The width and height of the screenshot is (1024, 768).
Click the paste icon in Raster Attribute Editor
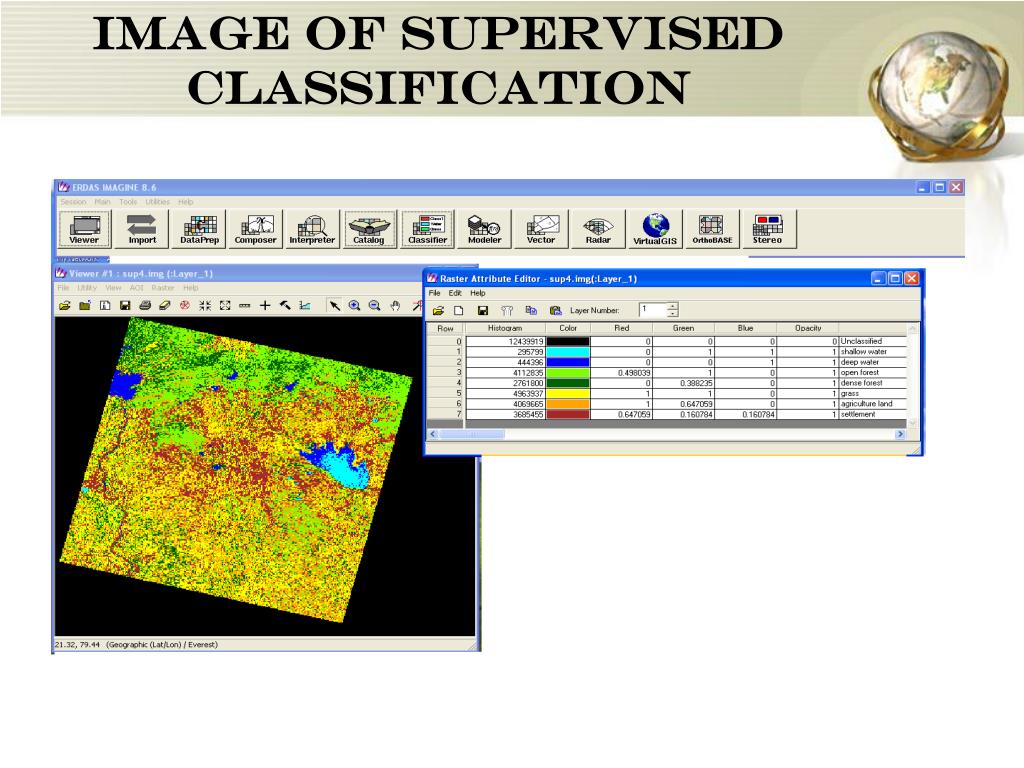click(x=555, y=310)
